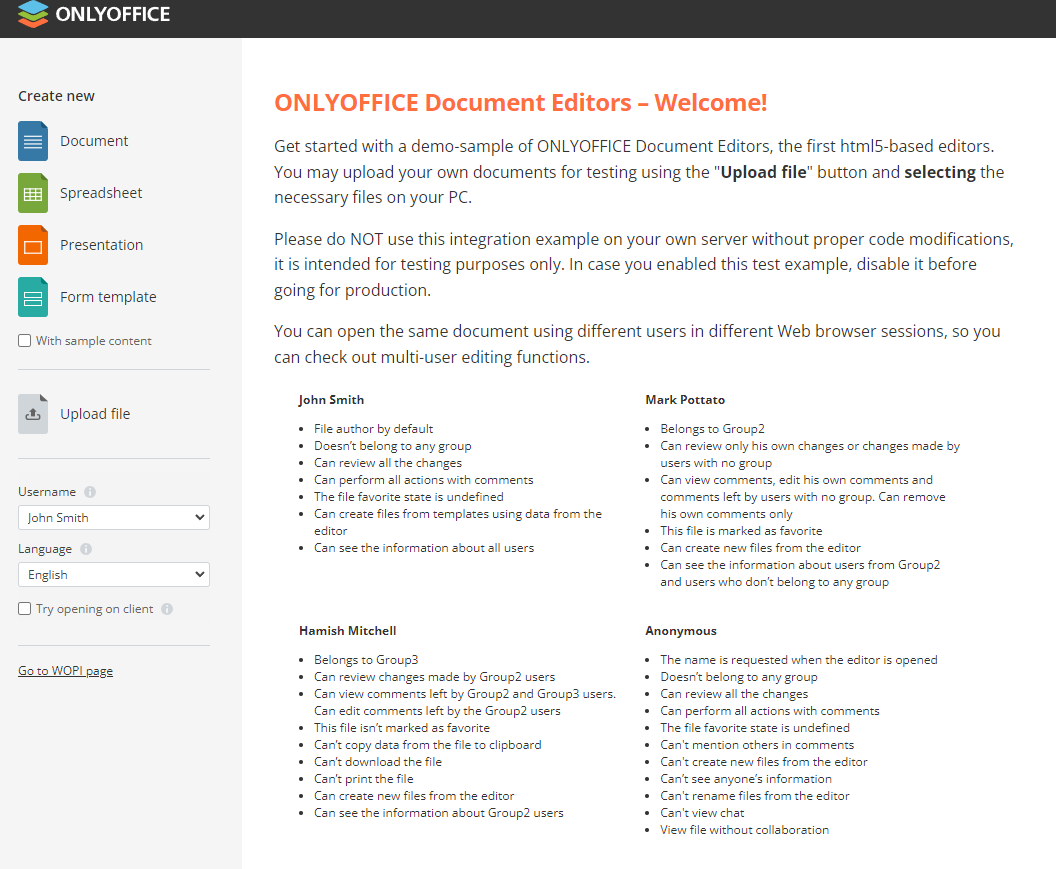Click the Hamish Mitchell user heading
This screenshot has height=869, width=1056.
[x=348, y=631]
